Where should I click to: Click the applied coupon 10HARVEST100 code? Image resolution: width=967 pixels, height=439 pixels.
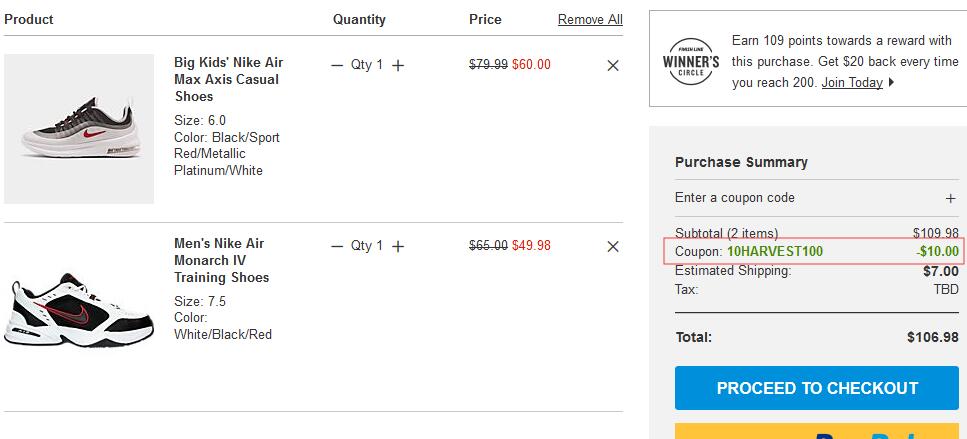pyautogui.click(x=775, y=252)
